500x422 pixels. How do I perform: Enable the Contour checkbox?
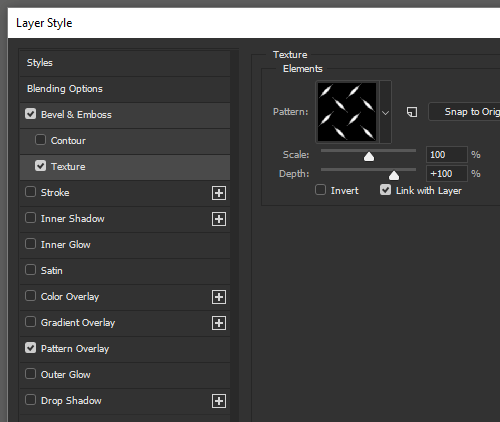tap(40, 140)
